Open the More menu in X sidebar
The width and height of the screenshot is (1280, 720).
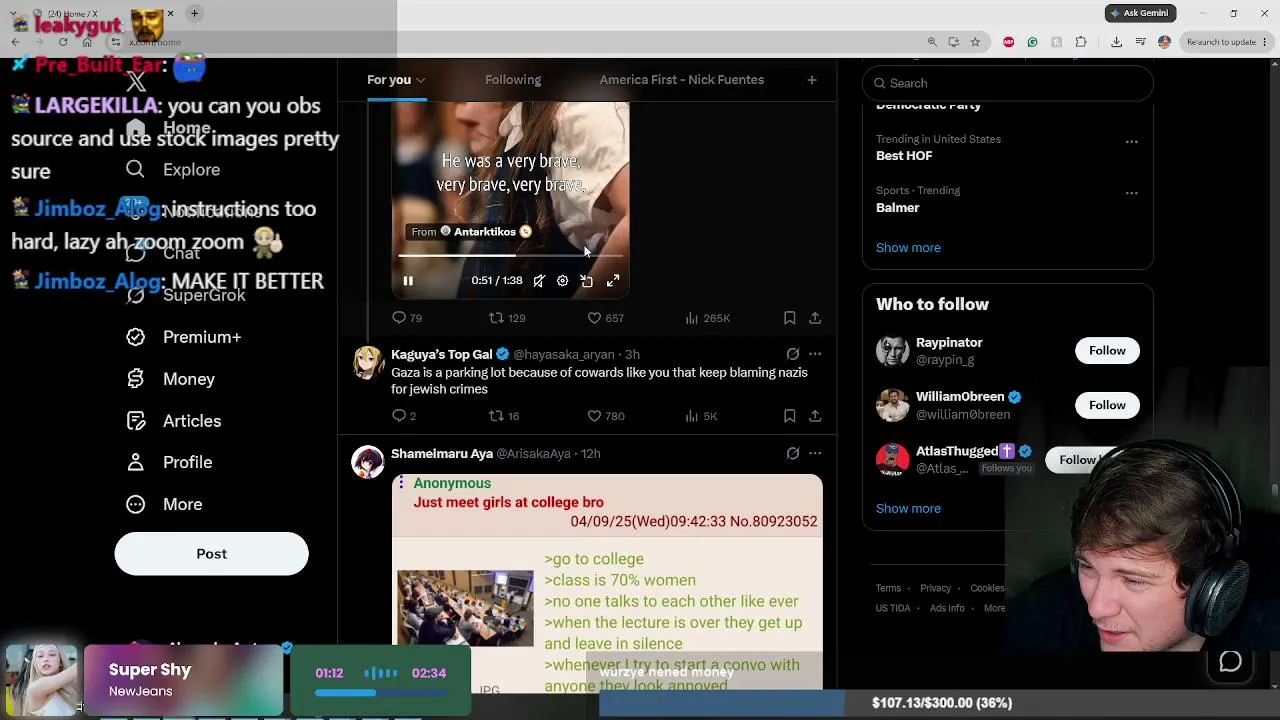165,504
